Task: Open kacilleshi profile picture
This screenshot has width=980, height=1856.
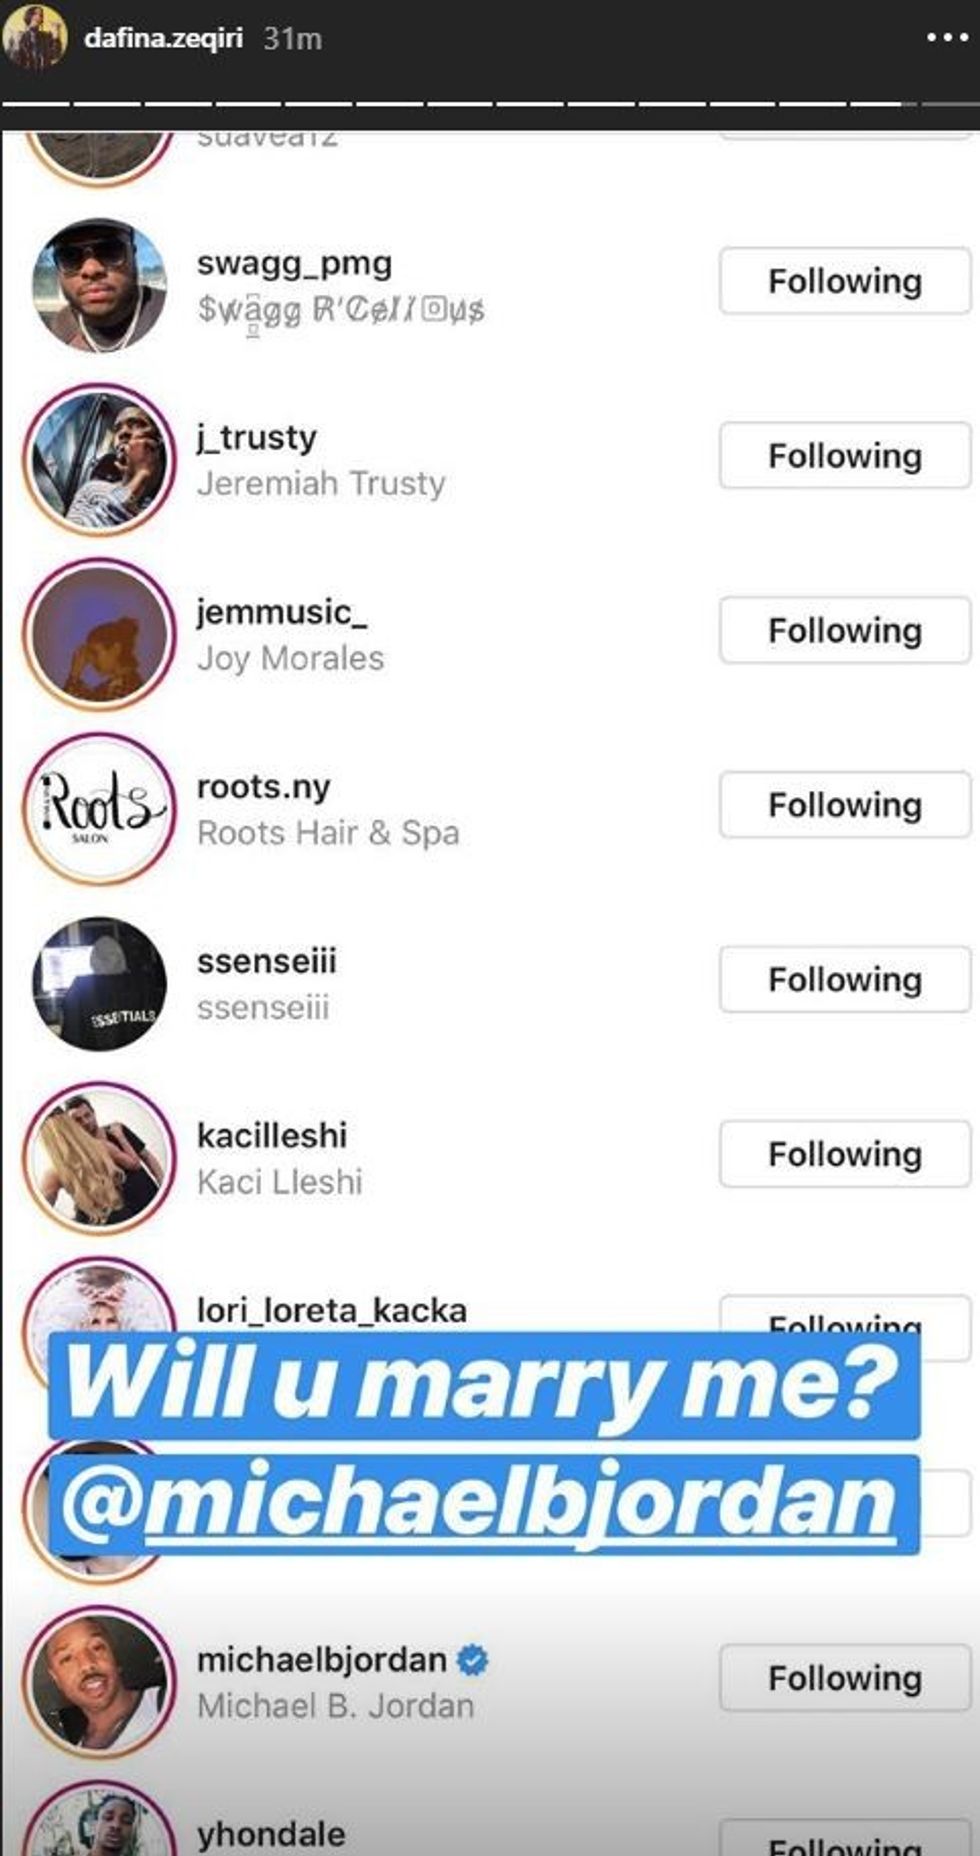Action: click(x=99, y=1158)
